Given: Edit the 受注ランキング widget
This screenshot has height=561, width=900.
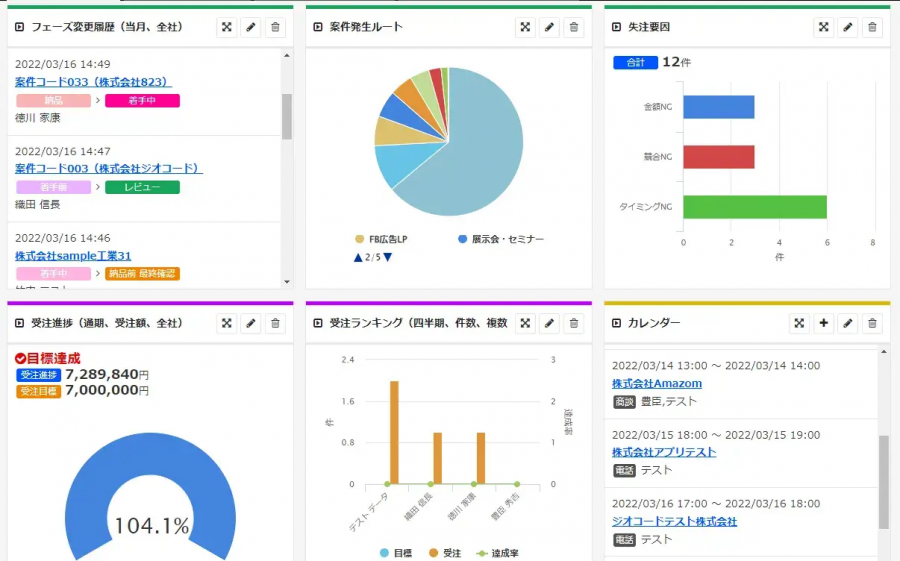Looking at the screenshot, I should coord(549,323).
